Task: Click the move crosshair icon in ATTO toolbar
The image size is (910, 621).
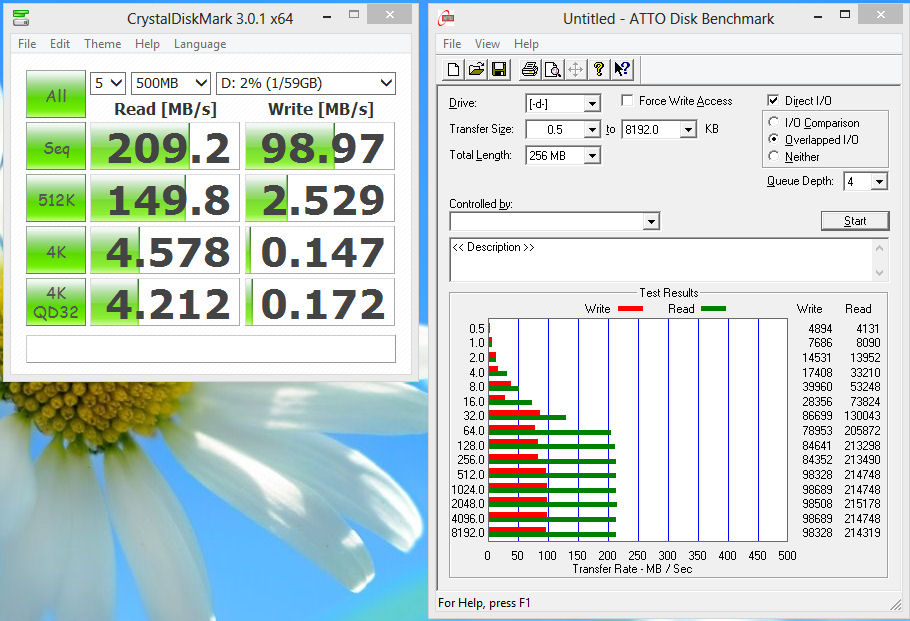Action: [575, 70]
